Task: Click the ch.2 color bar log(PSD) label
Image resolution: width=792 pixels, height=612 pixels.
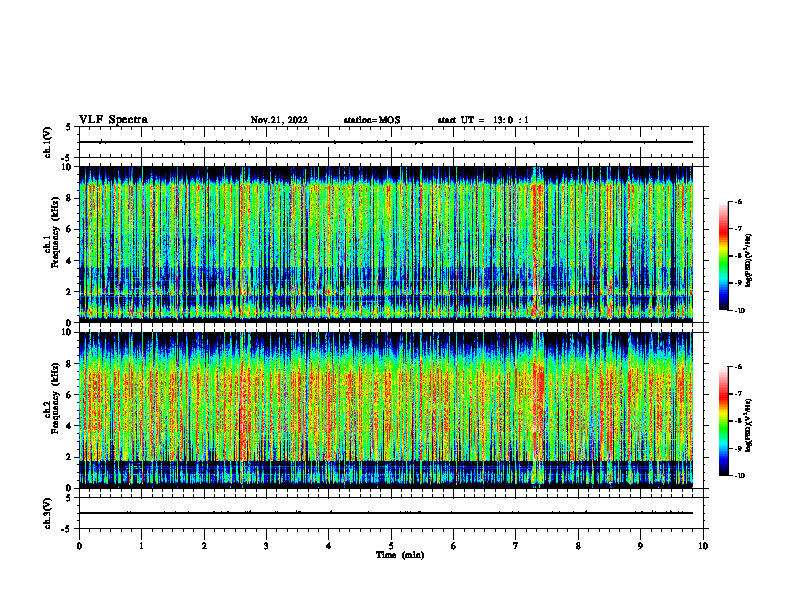Action: coord(748,426)
